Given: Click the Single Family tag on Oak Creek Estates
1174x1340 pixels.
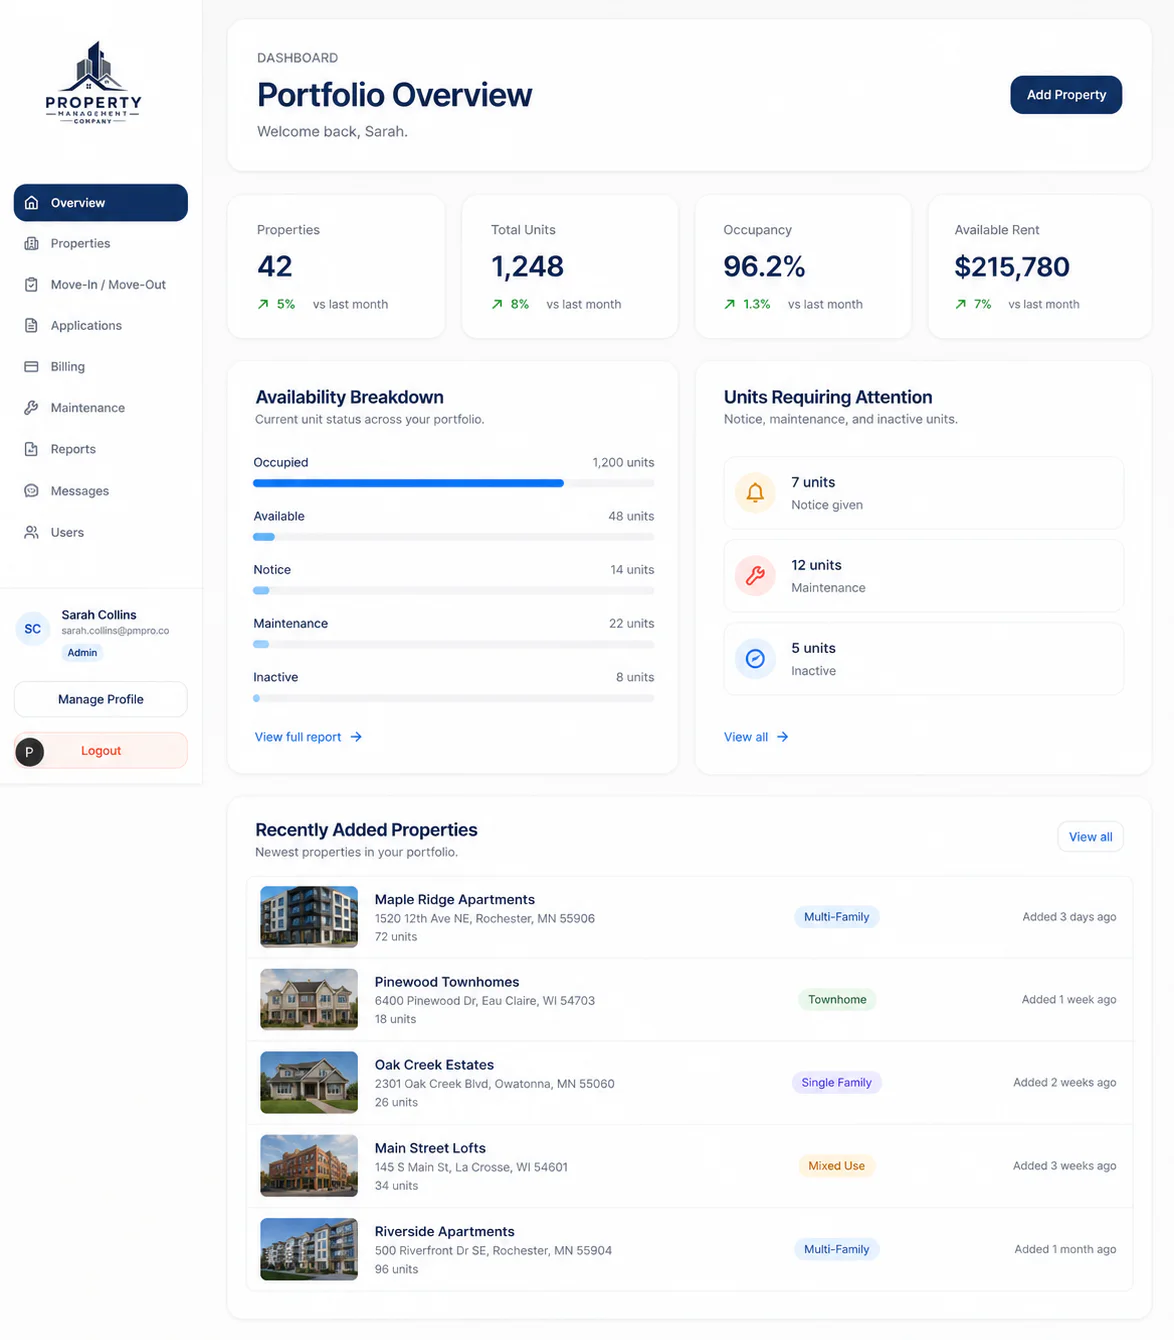Looking at the screenshot, I should (837, 1083).
